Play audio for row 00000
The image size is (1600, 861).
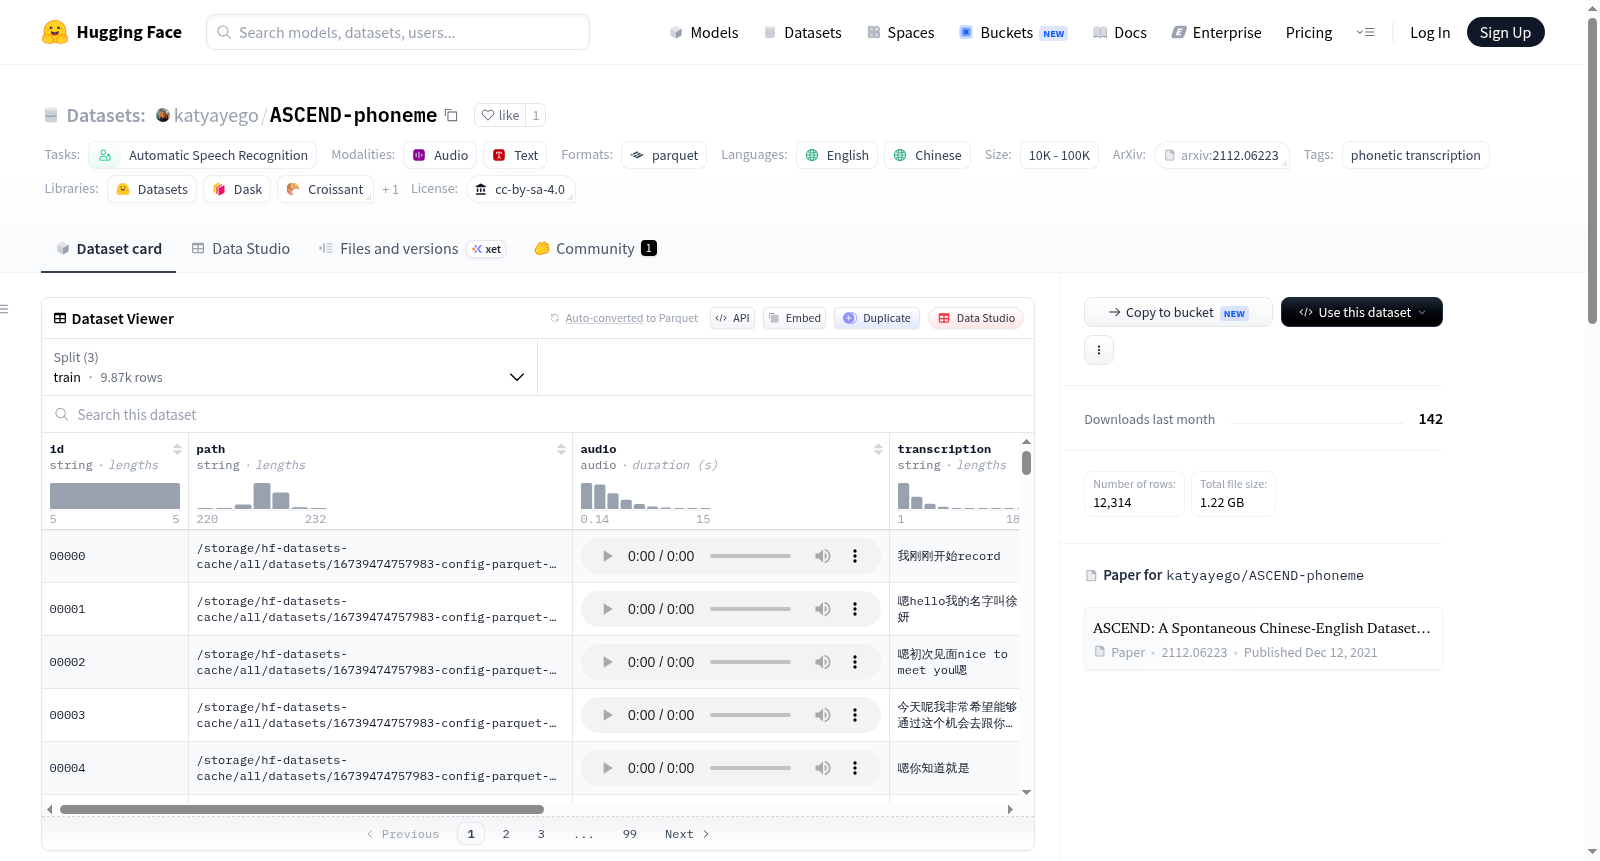pyautogui.click(x=607, y=556)
